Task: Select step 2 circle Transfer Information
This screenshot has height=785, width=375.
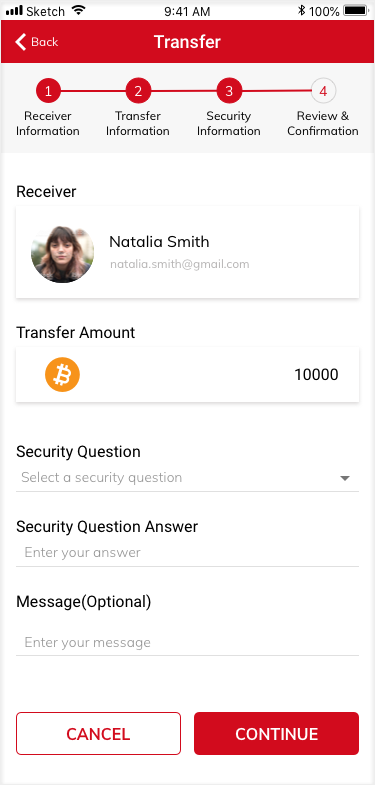Action: 138,91
